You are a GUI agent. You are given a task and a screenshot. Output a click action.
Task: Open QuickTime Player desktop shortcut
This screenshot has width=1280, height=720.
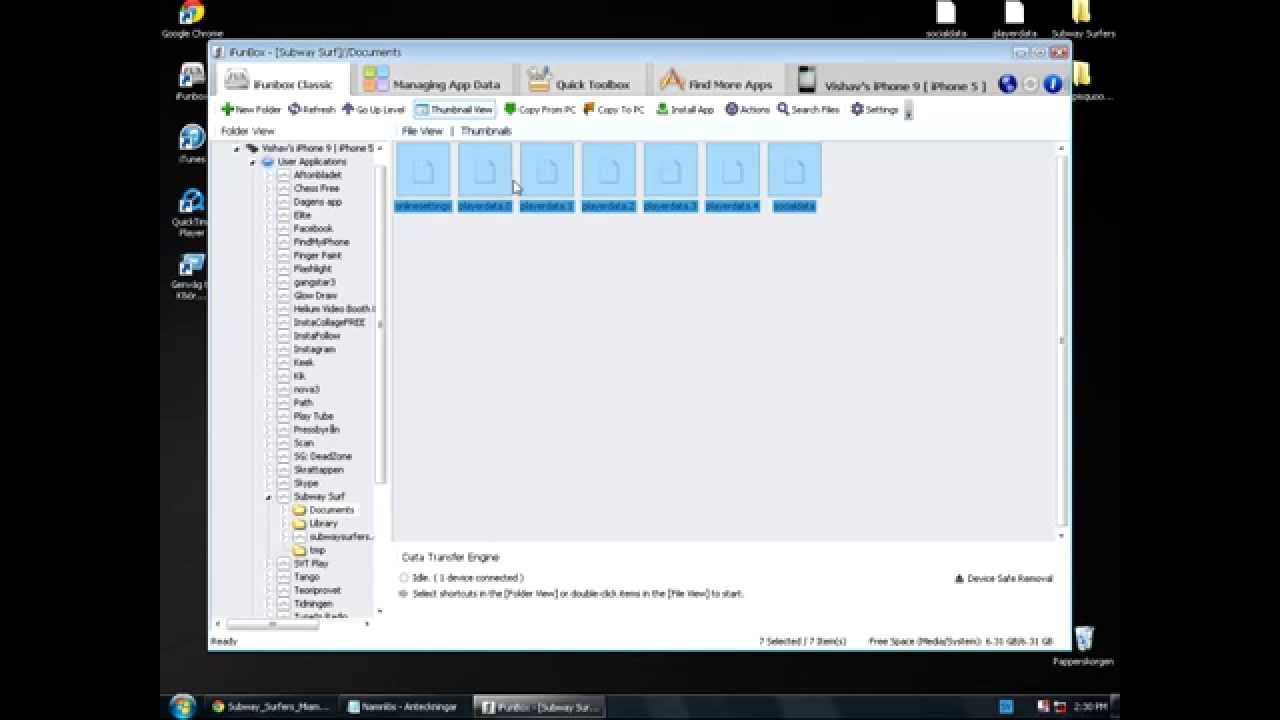(191, 213)
